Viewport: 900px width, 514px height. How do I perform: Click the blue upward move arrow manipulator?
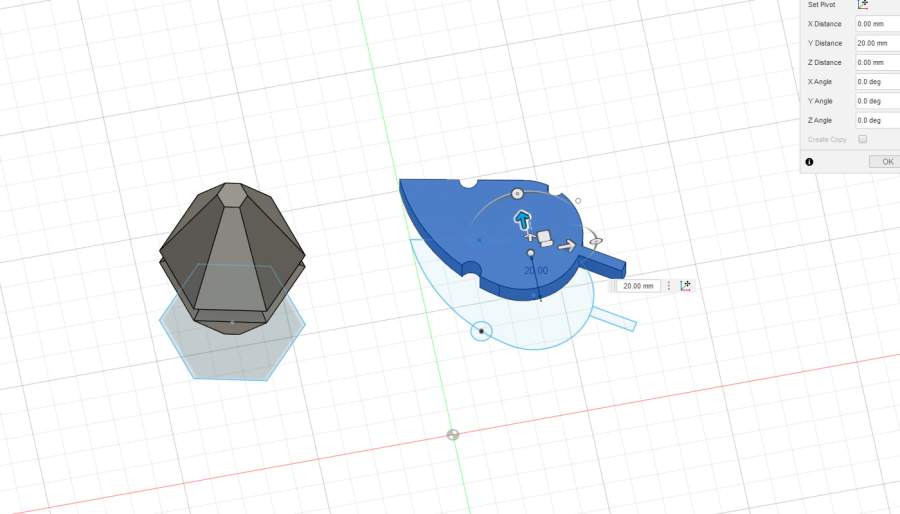coord(522,220)
